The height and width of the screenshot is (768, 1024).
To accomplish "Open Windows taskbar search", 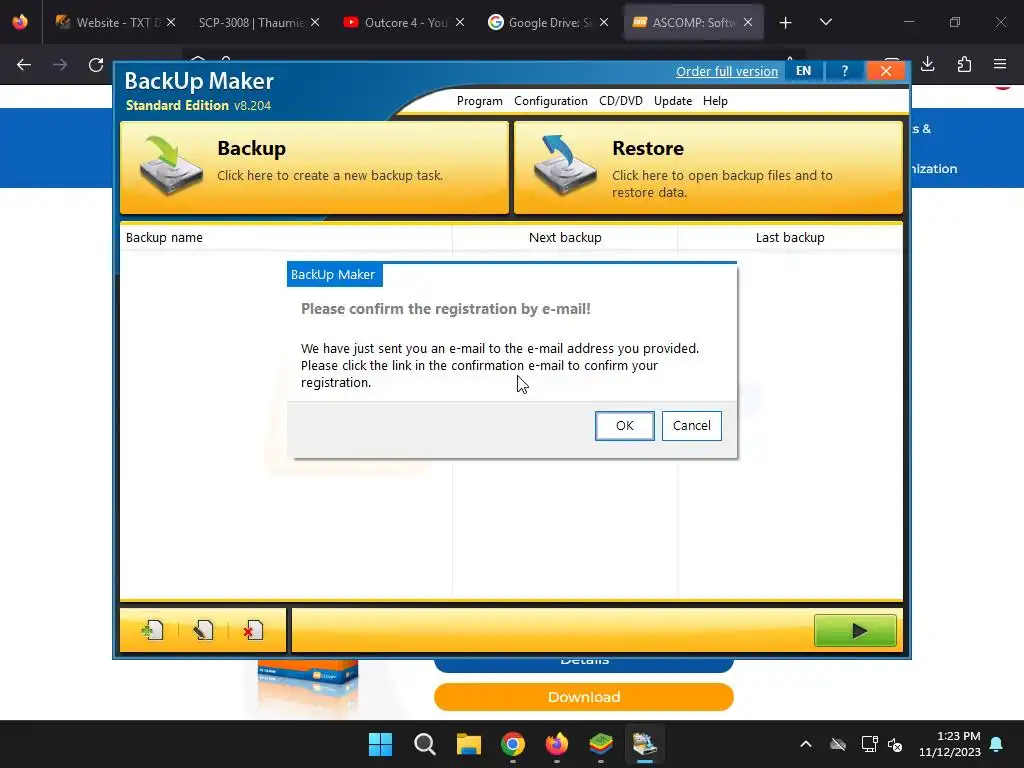I will click(x=424, y=744).
